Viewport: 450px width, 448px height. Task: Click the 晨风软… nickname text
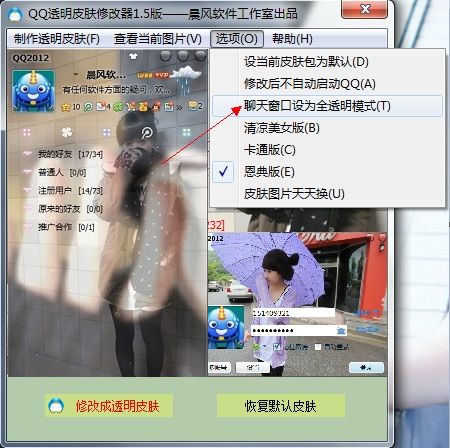[x=106, y=75]
